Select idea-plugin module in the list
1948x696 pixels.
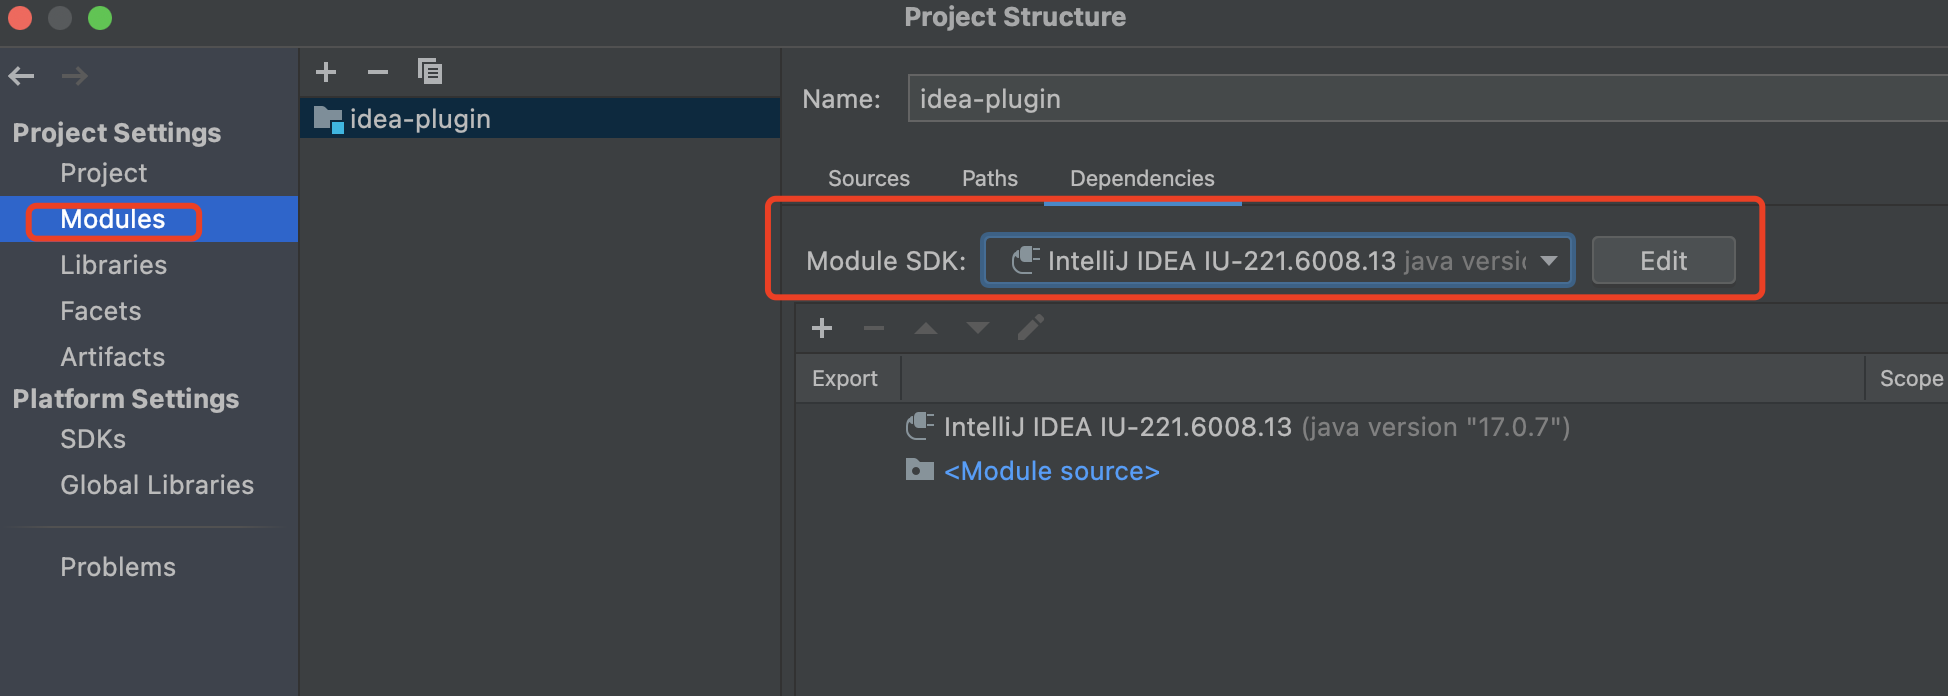420,119
